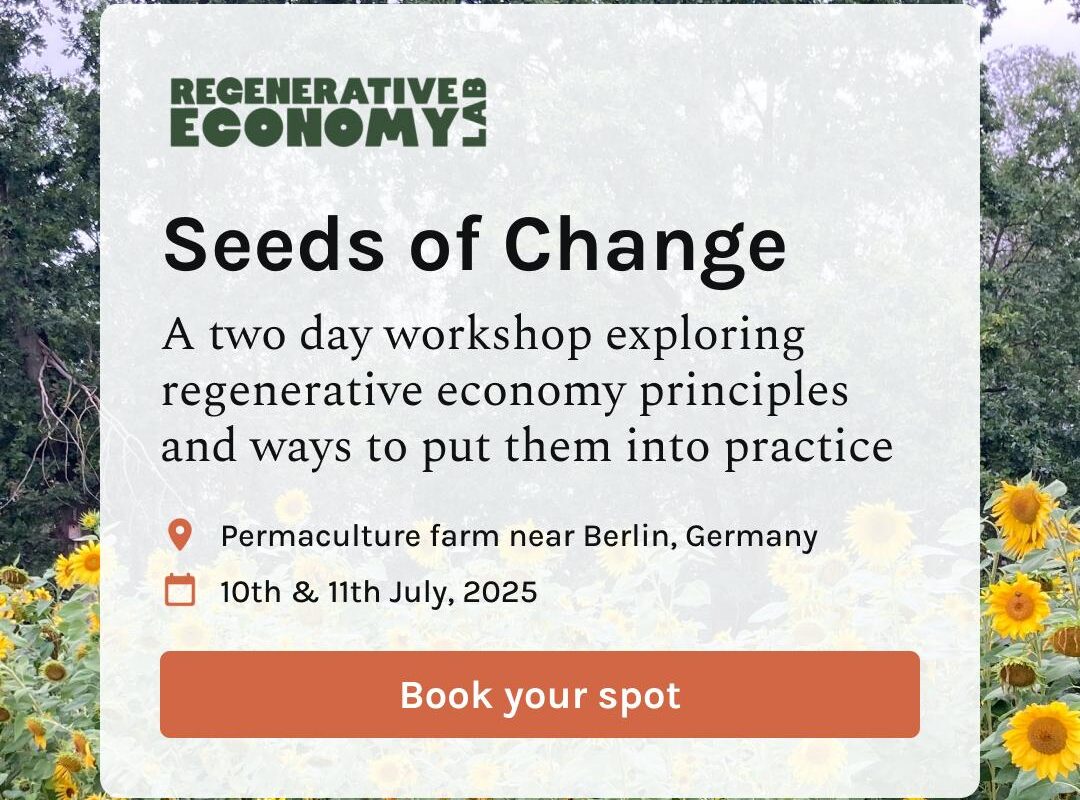
Task: Click the location pin icon
Action: click(x=180, y=535)
